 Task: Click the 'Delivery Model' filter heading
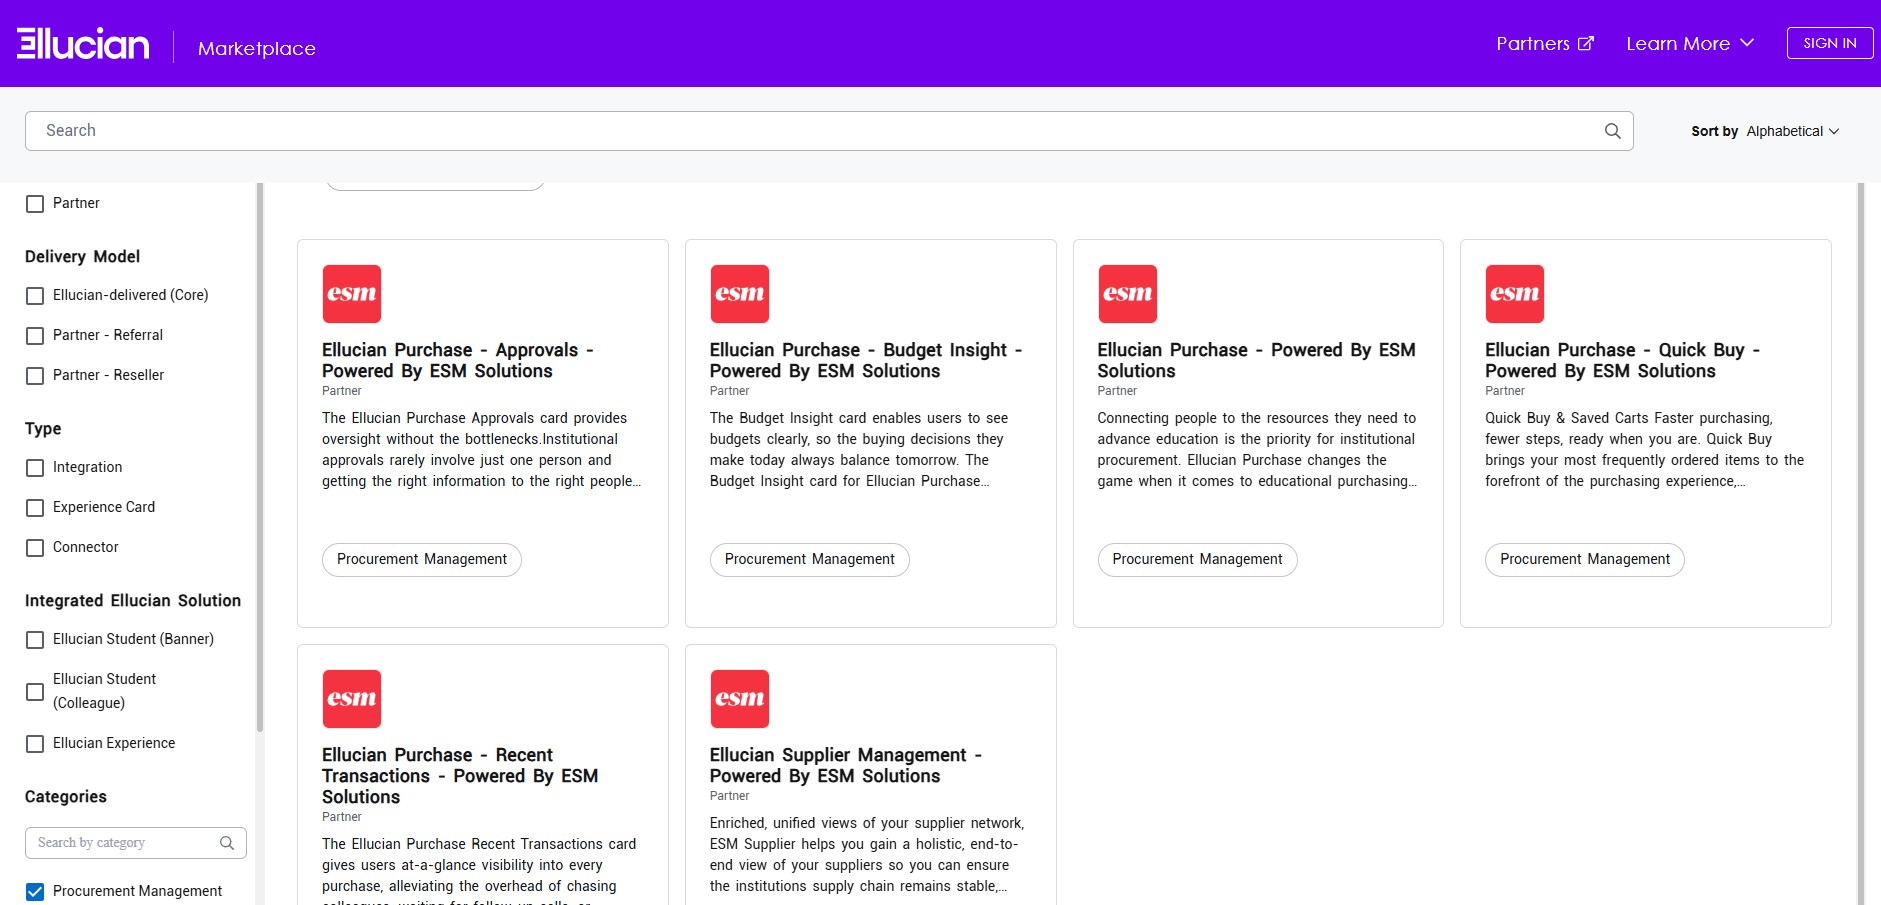82,257
